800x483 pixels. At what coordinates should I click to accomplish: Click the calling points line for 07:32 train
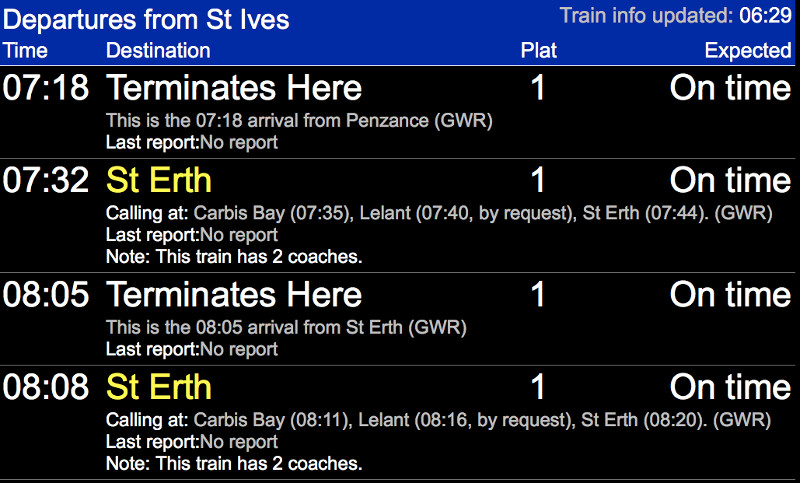438,213
